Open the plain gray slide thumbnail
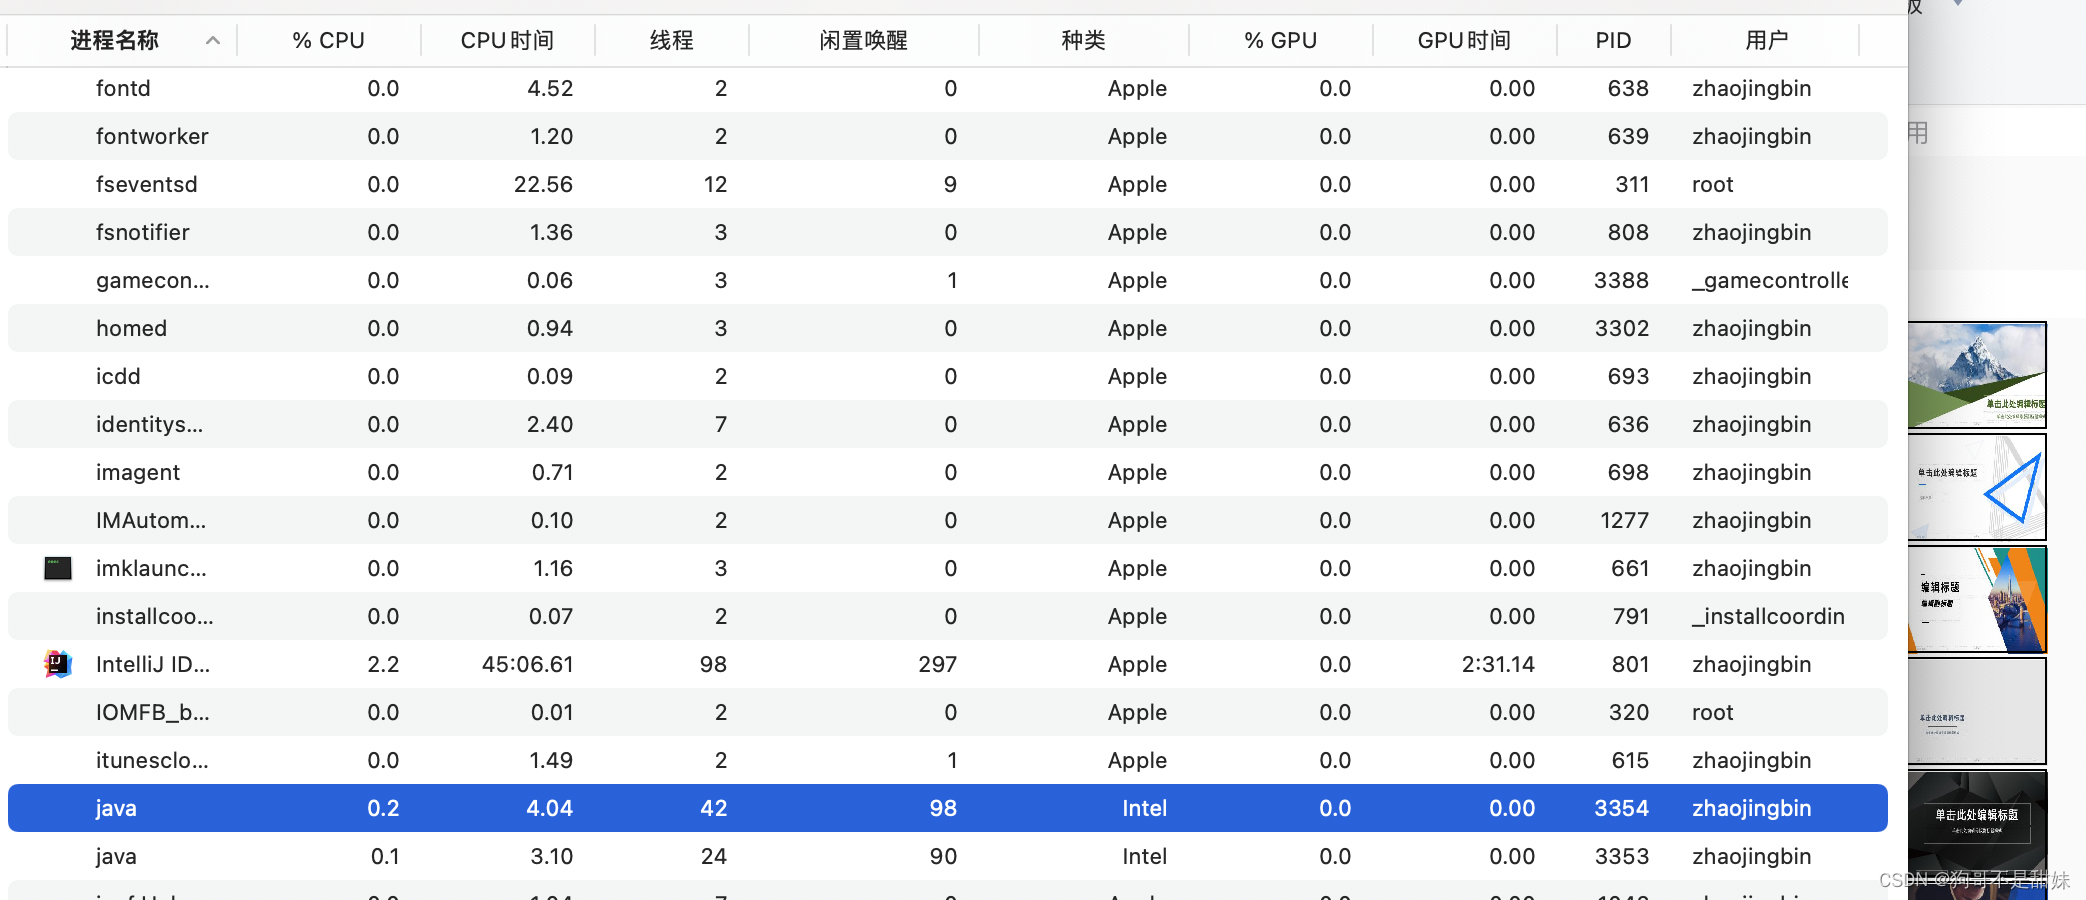The width and height of the screenshot is (2086, 900). coord(1977,711)
